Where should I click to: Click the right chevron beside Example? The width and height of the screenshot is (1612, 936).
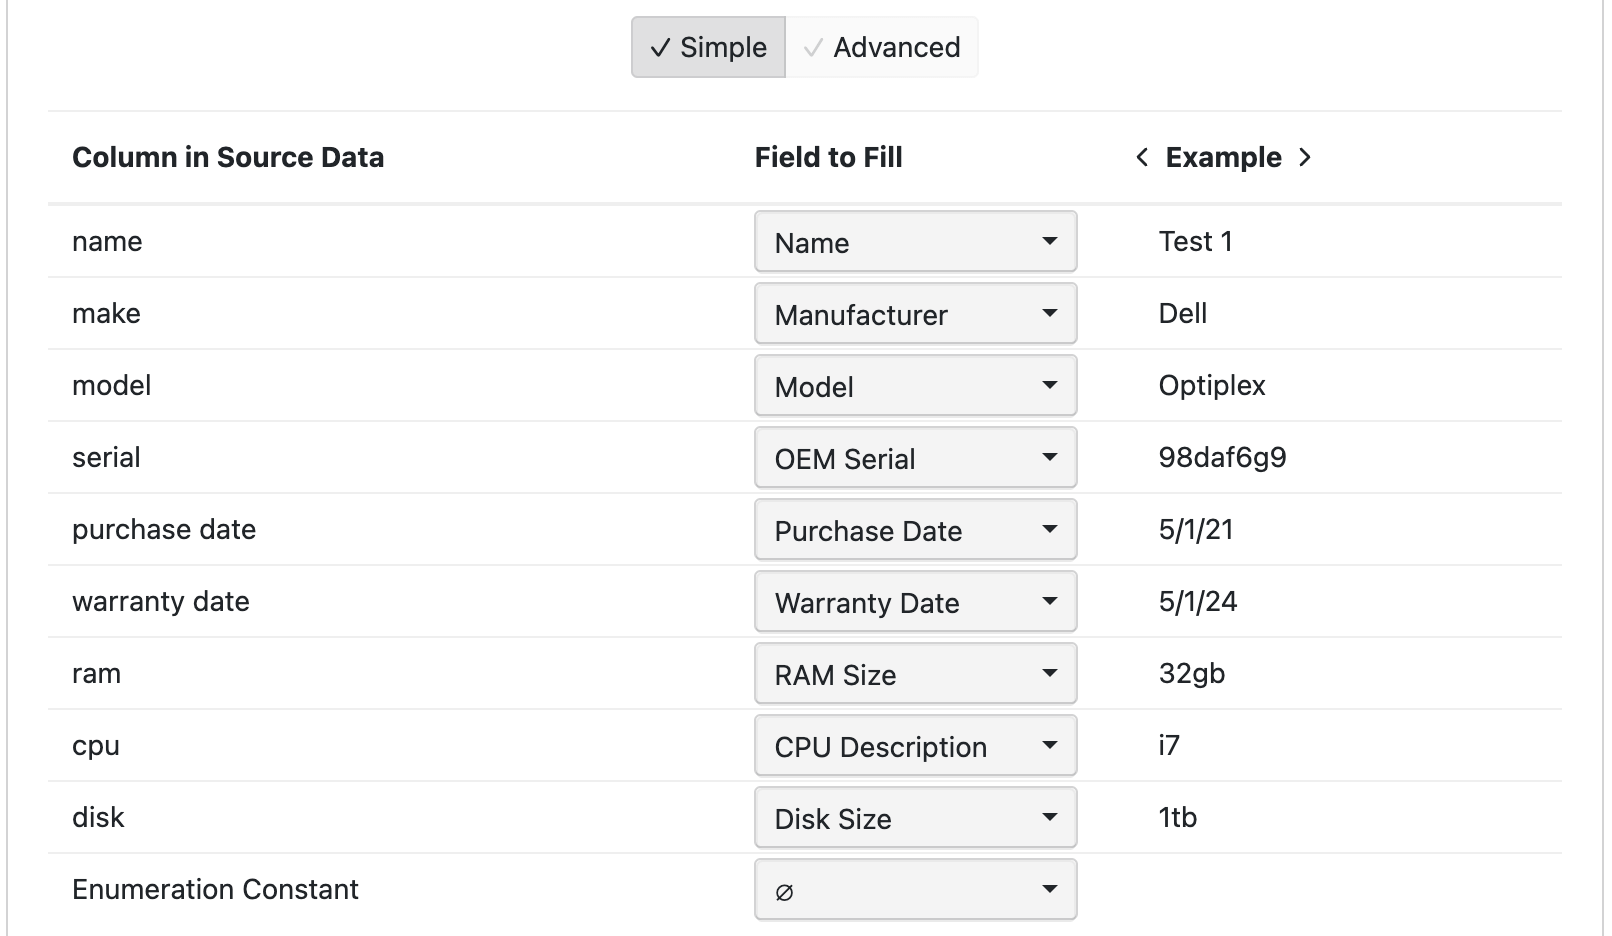click(1306, 156)
